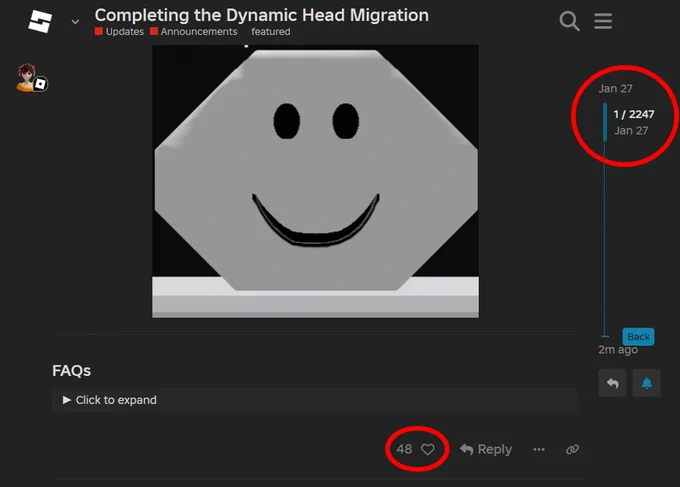Viewport: 680px width, 487px height.
Task: Grab the blue timeline scroller handle
Action: [x=605, y=122]
